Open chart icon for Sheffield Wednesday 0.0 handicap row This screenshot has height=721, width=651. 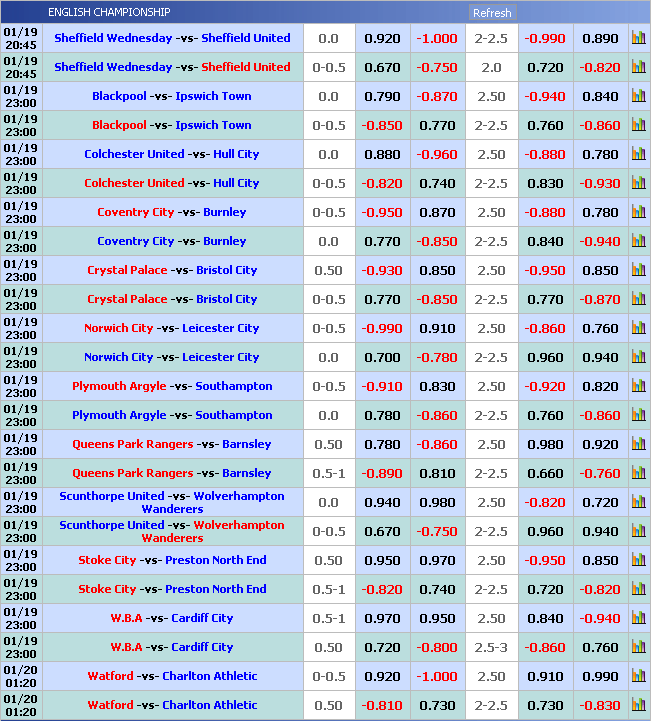point(638,39)
